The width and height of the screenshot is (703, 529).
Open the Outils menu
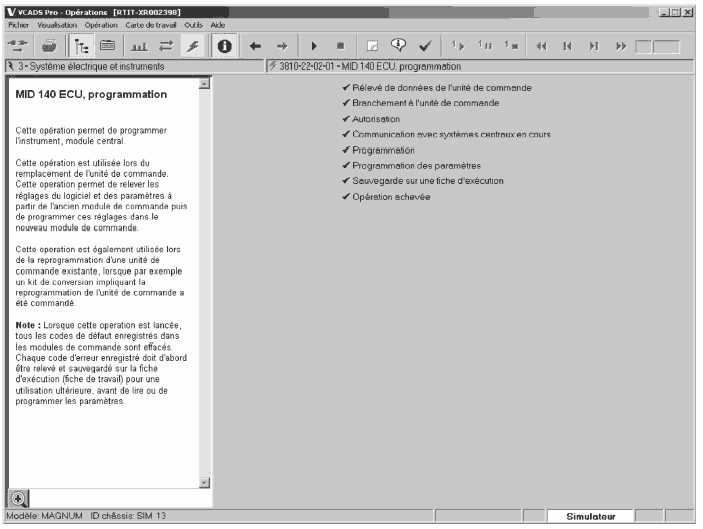[191, 23]
